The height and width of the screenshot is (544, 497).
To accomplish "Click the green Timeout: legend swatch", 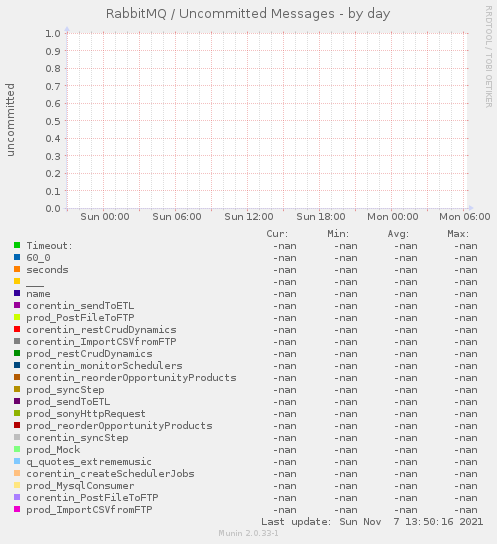I will point(17,245).
